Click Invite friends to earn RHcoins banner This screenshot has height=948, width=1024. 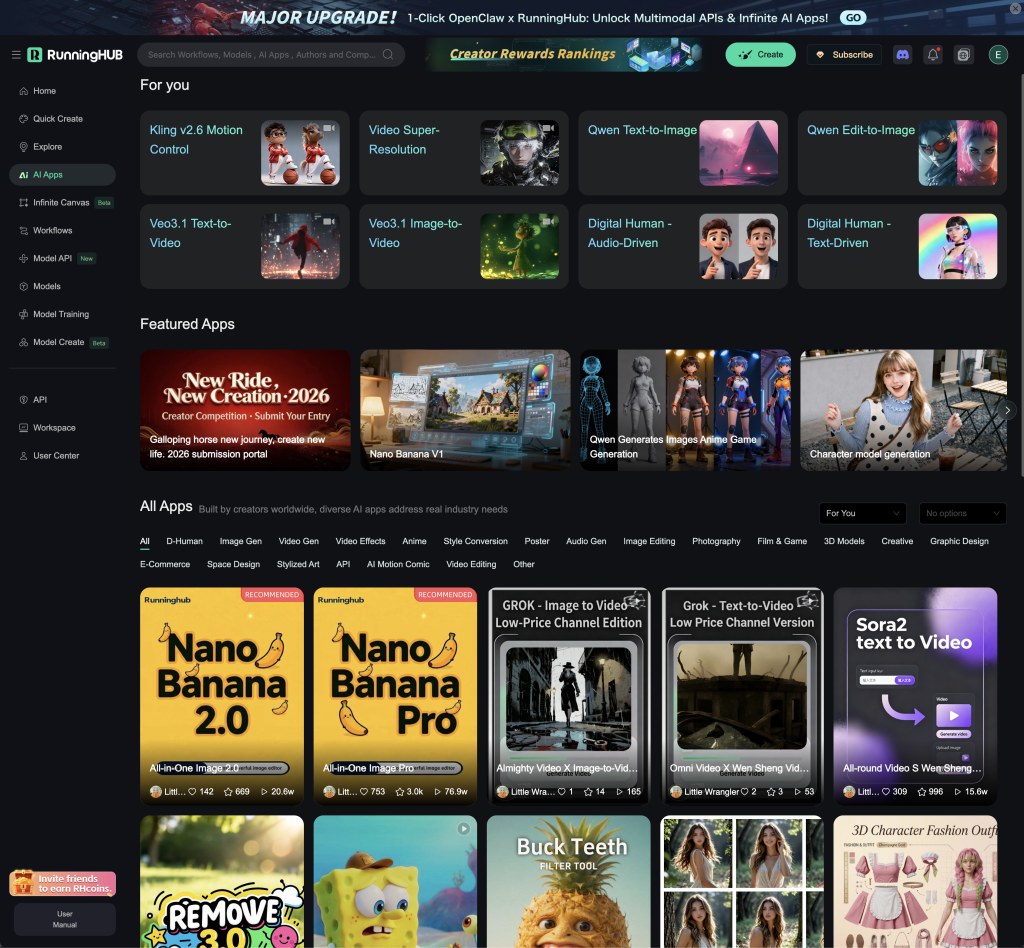coord(63,883)
